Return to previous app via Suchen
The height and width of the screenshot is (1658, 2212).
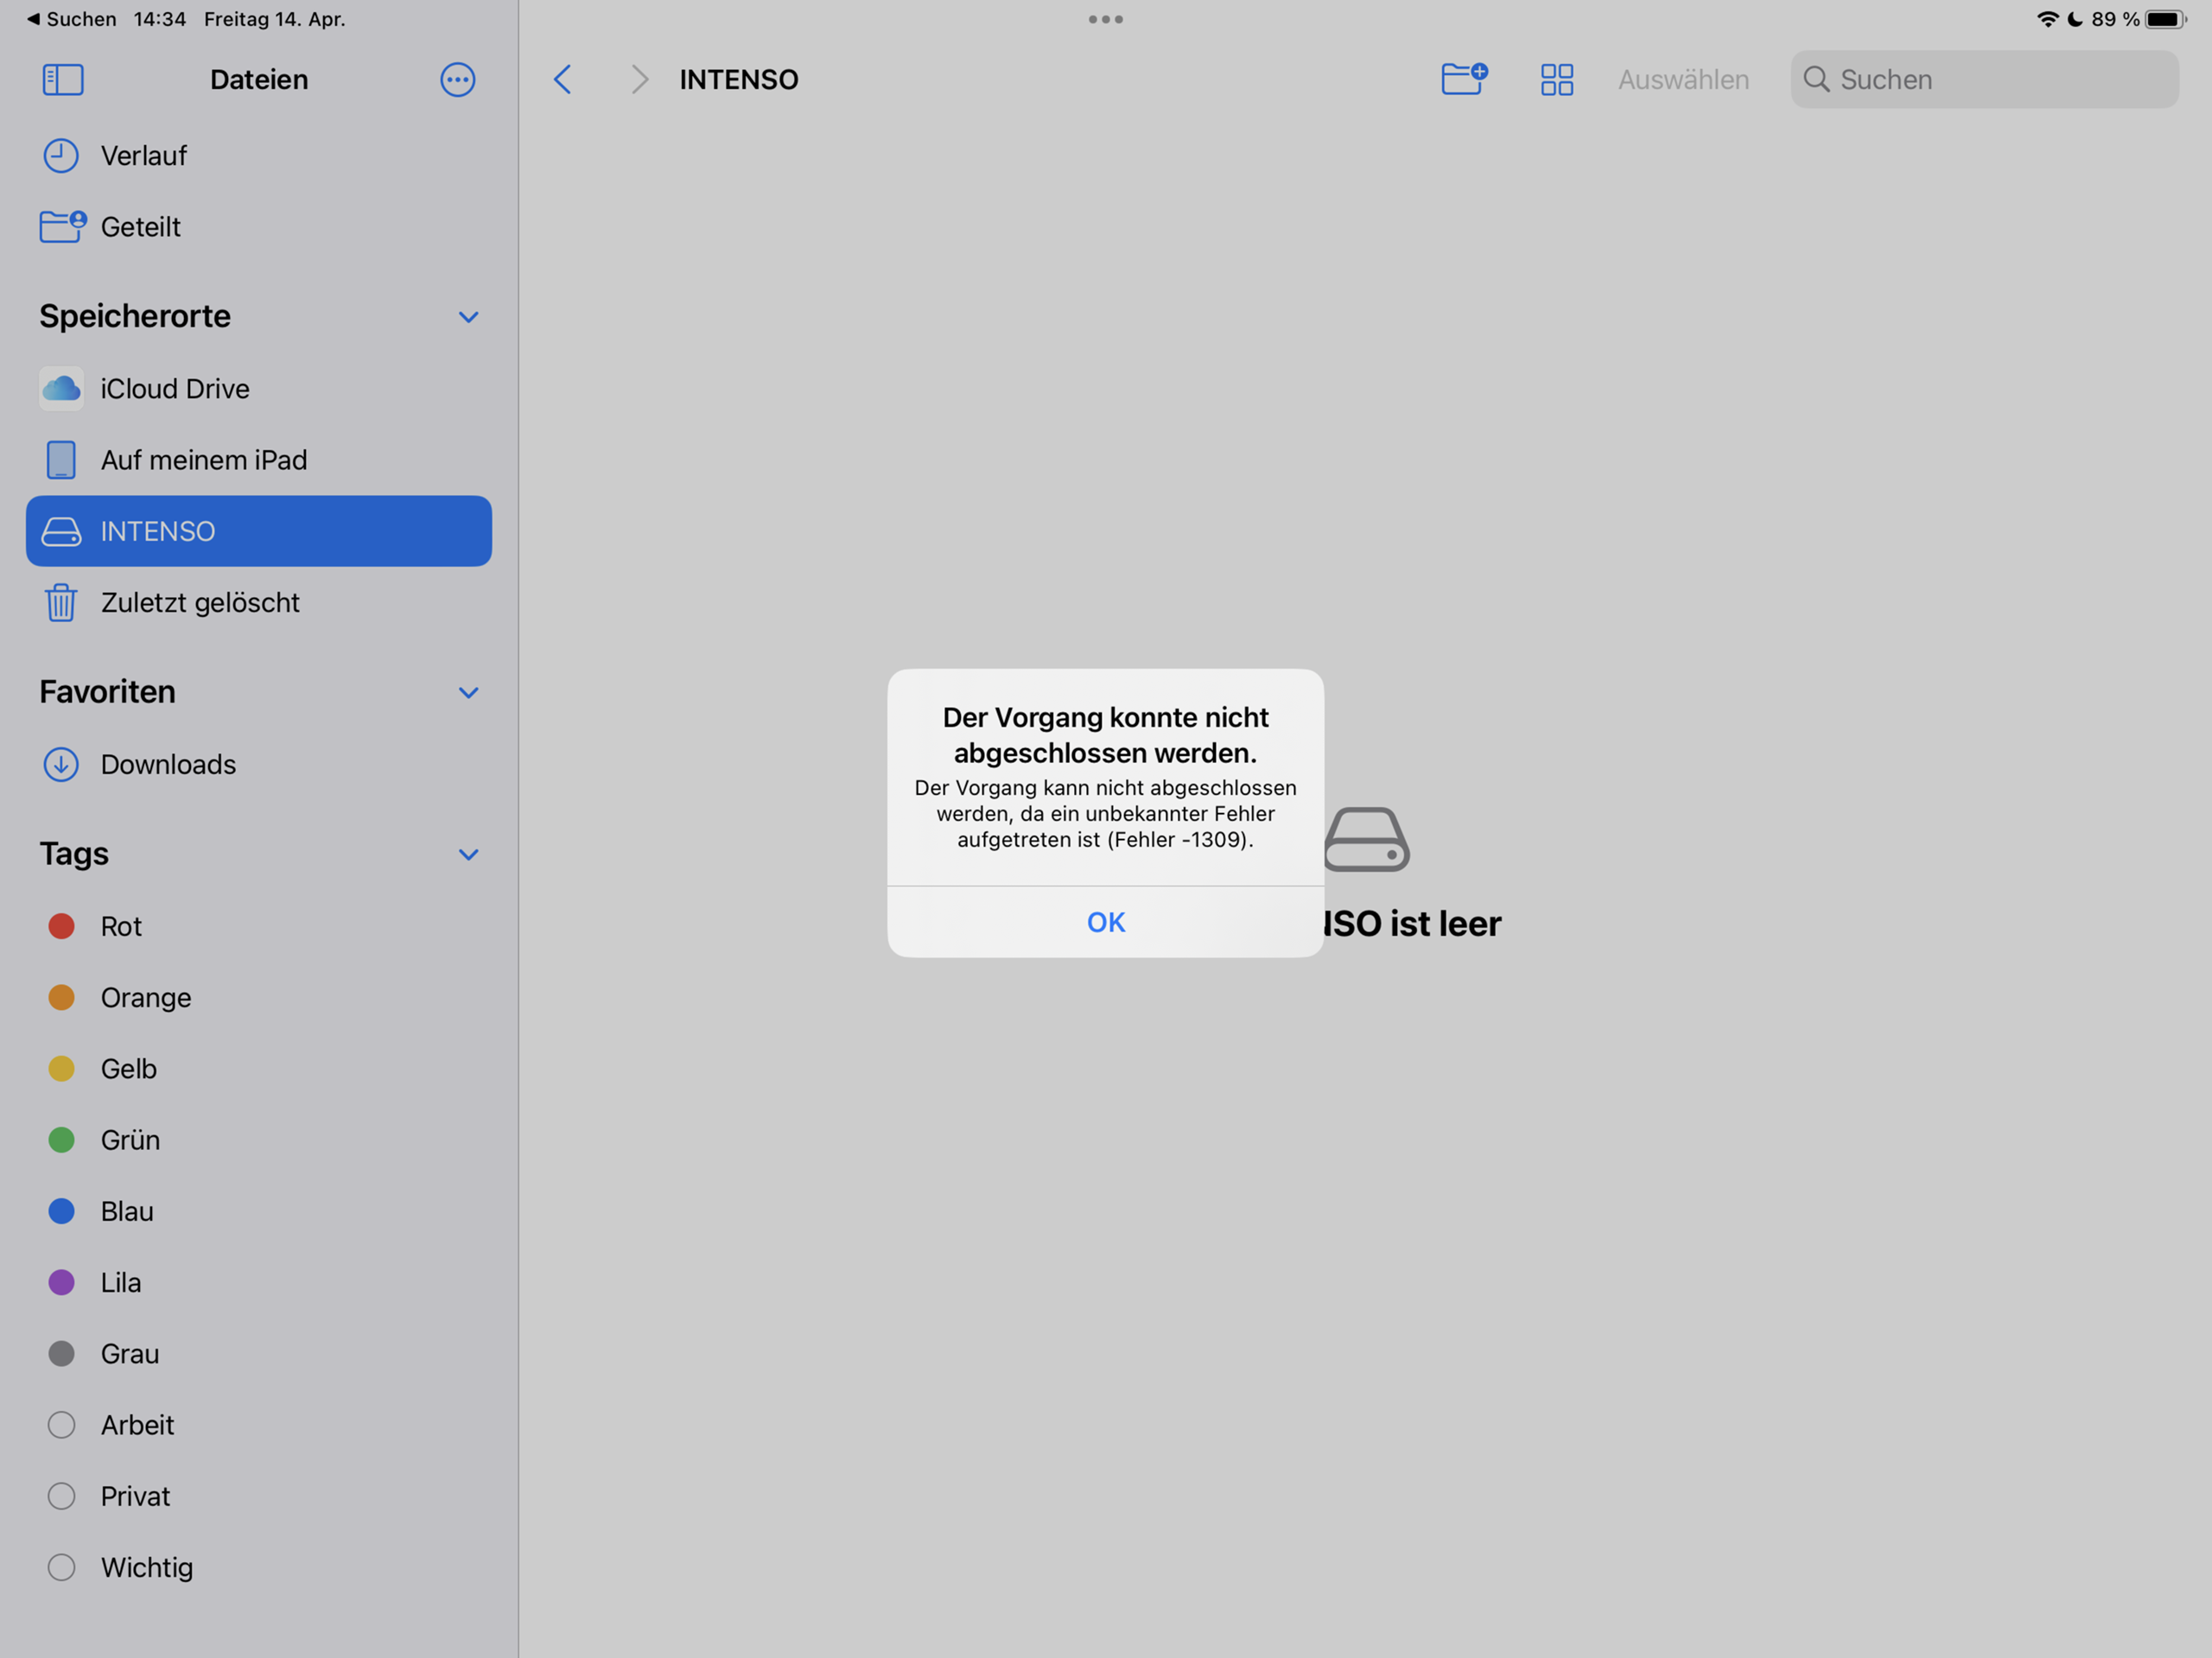pos(72,19)
